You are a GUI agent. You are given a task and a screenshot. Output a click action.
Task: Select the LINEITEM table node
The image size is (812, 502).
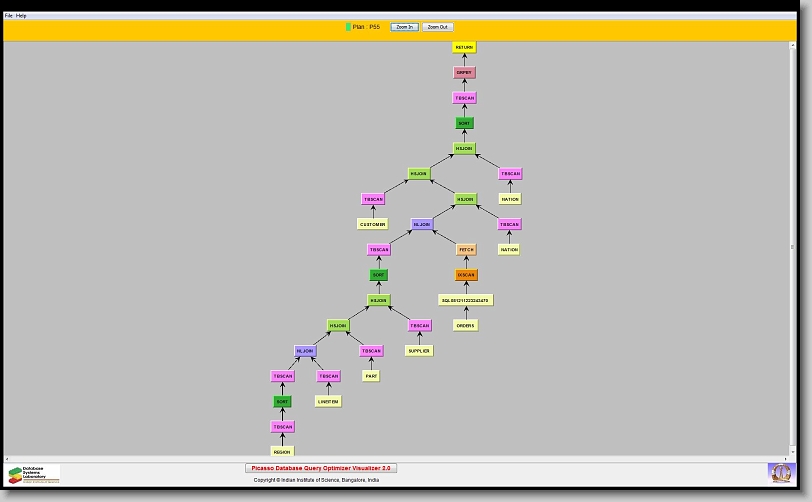[x=328, y=401]
